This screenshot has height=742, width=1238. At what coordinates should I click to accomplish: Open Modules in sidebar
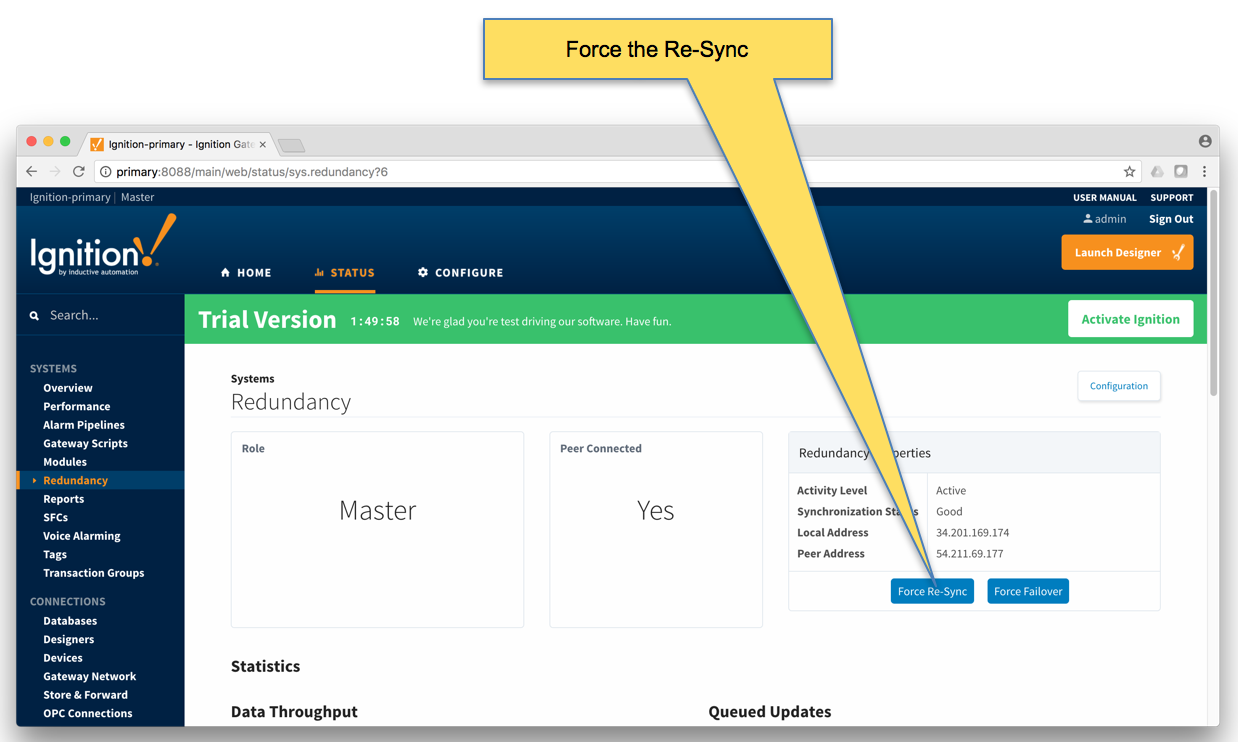coord(65,462)
